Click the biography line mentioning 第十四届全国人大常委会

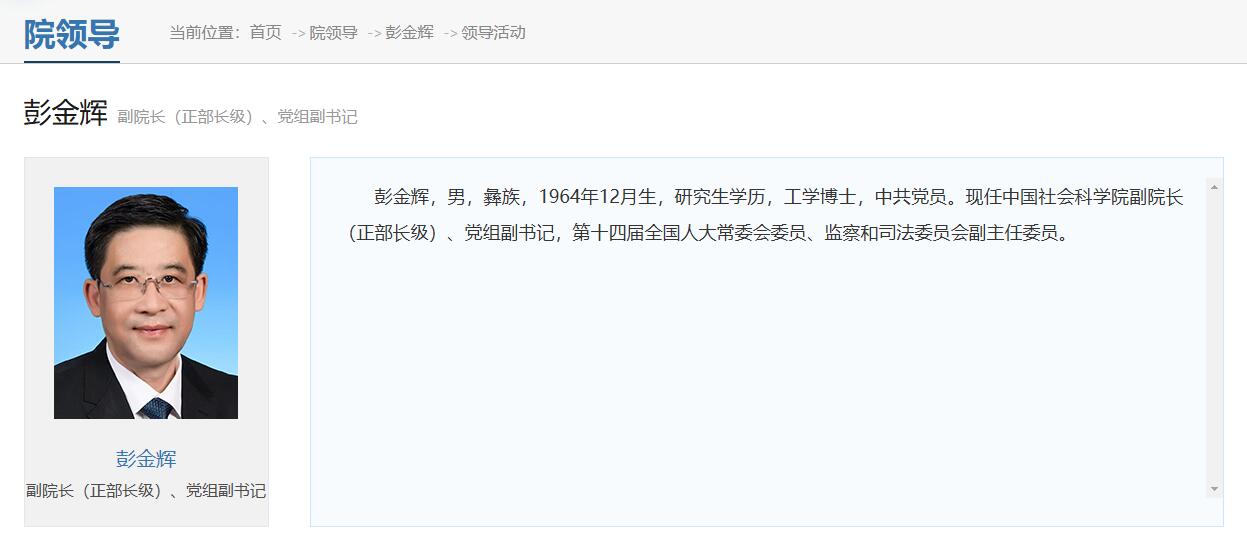click(709, 234)
